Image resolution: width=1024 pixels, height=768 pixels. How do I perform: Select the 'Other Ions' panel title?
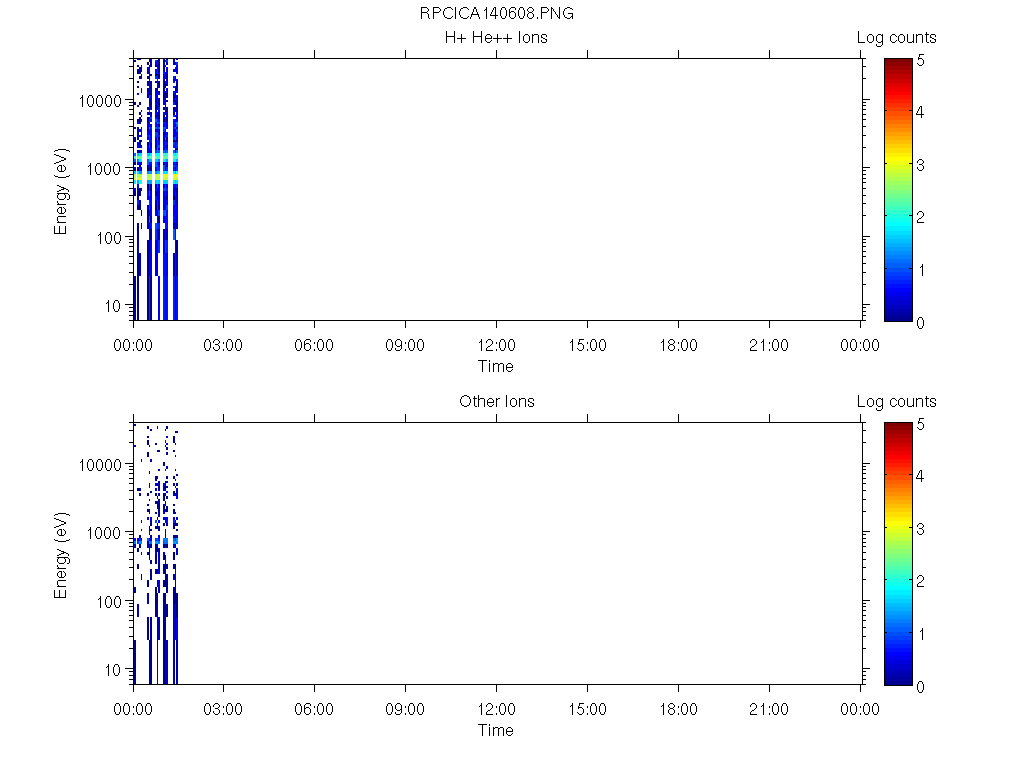click(496, 401)
